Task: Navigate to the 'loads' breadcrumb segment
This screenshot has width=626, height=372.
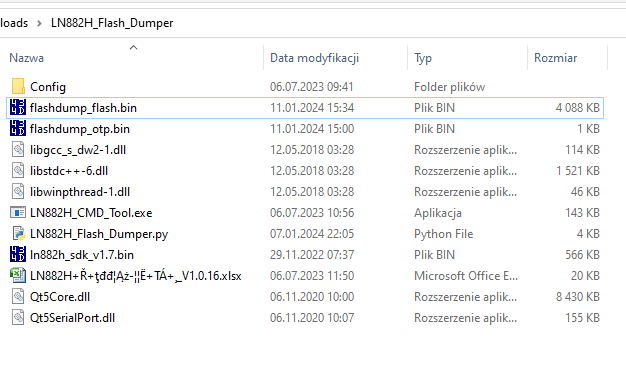Action: coord(14,23)
